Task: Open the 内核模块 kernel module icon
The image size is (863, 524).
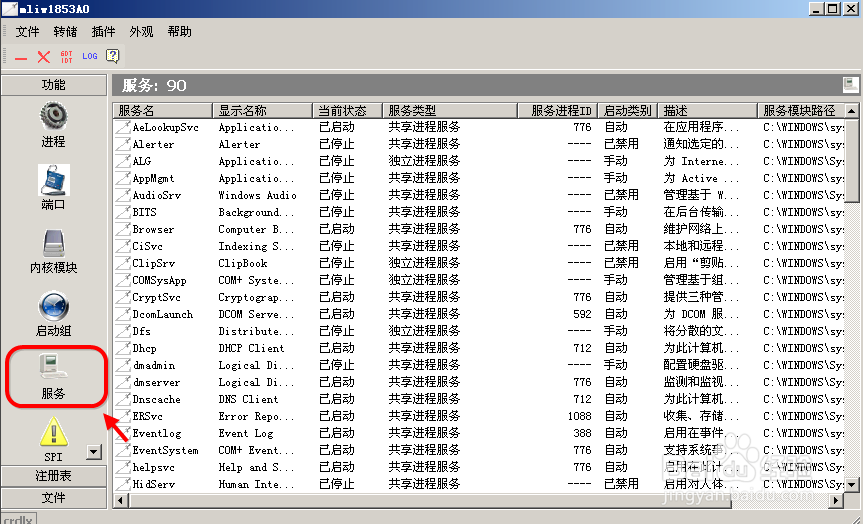Action: (x=53, y=243)
